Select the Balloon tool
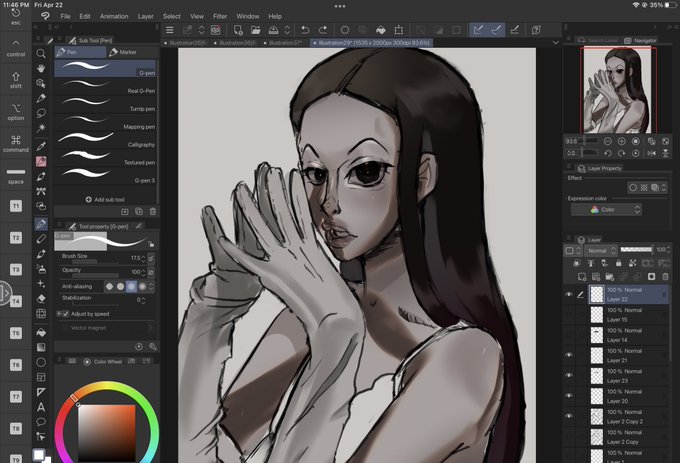This screenshot has width=680, height=463. point(41,421)
